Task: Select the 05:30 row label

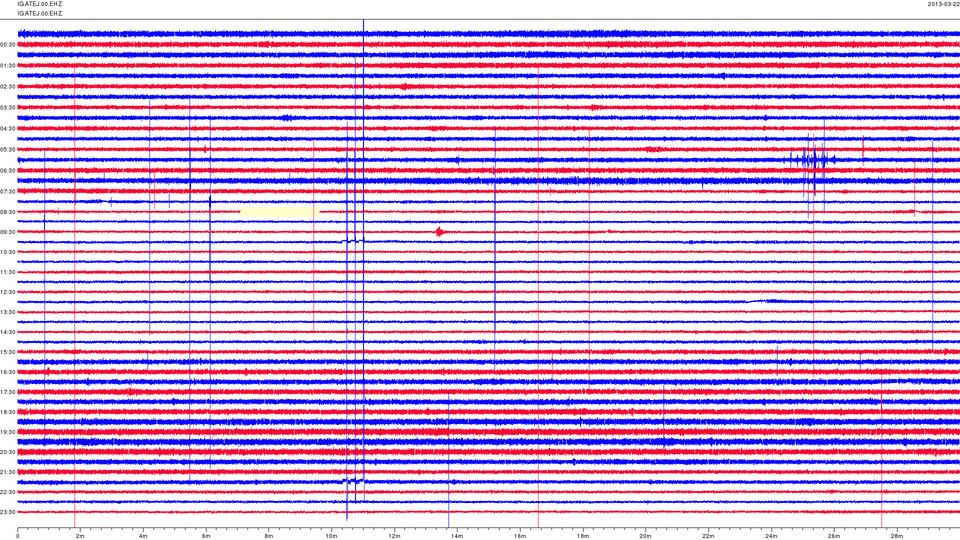Action: 8,149
